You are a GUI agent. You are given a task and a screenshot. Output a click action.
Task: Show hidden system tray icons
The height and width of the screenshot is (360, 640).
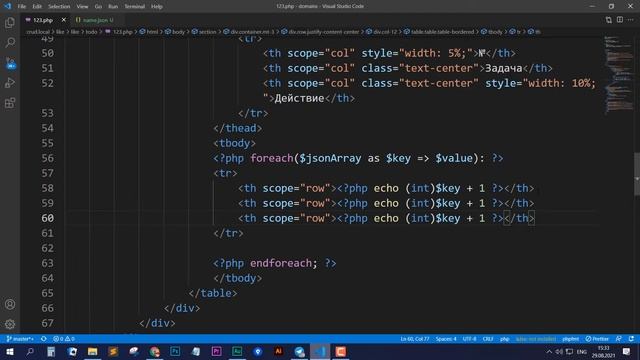tap(549, 352)
